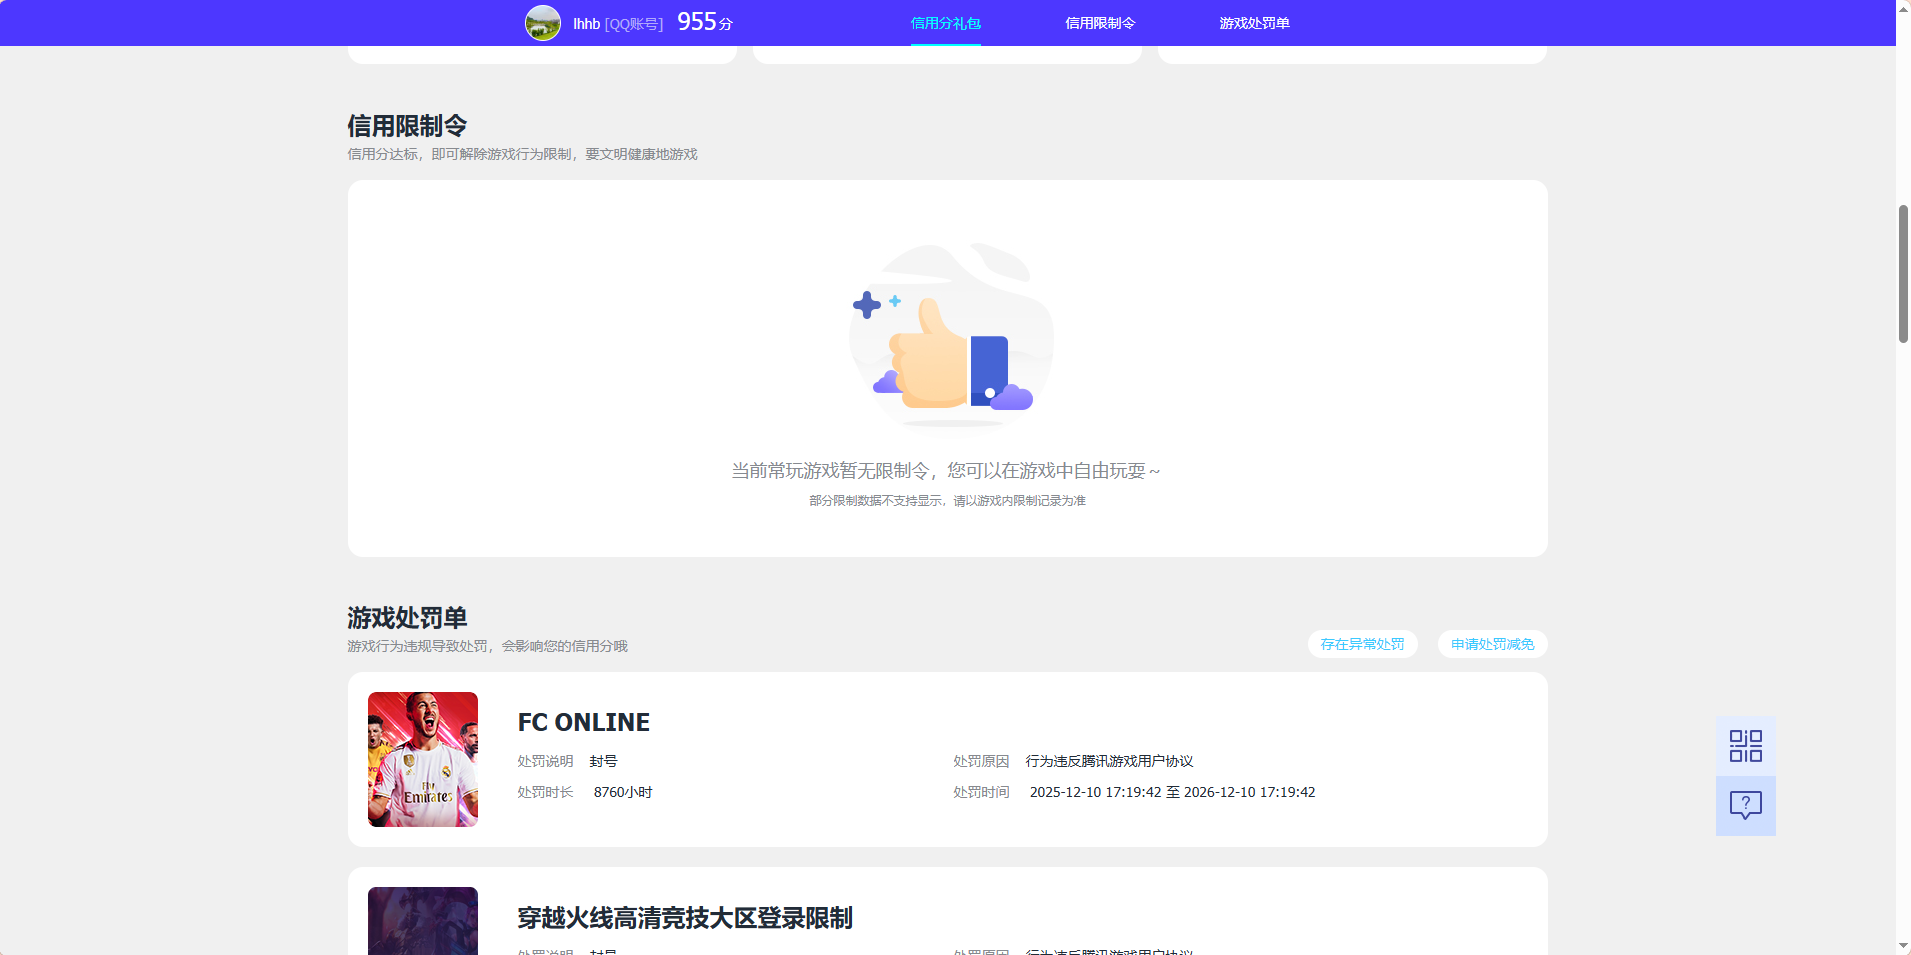The image size is (1911, 955).
Task: Click the user avatar in the header
Action: tap(543, 23)
